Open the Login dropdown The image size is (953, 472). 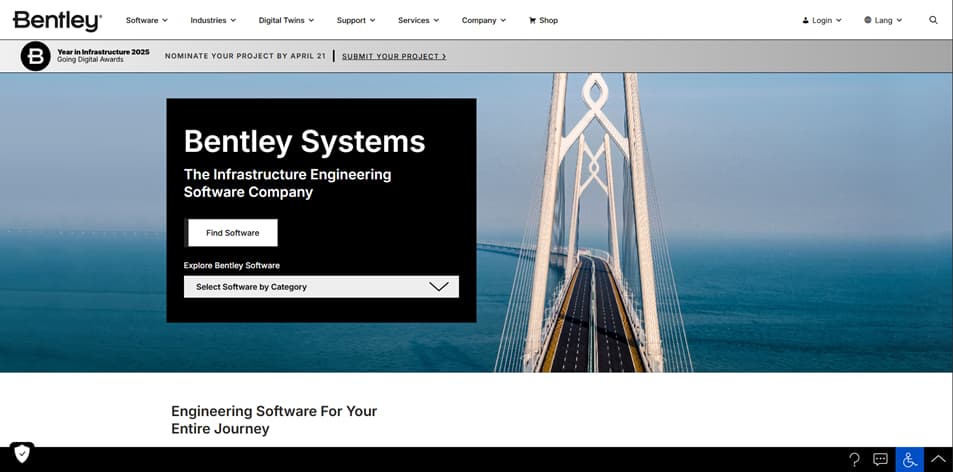tap(822, 20)
